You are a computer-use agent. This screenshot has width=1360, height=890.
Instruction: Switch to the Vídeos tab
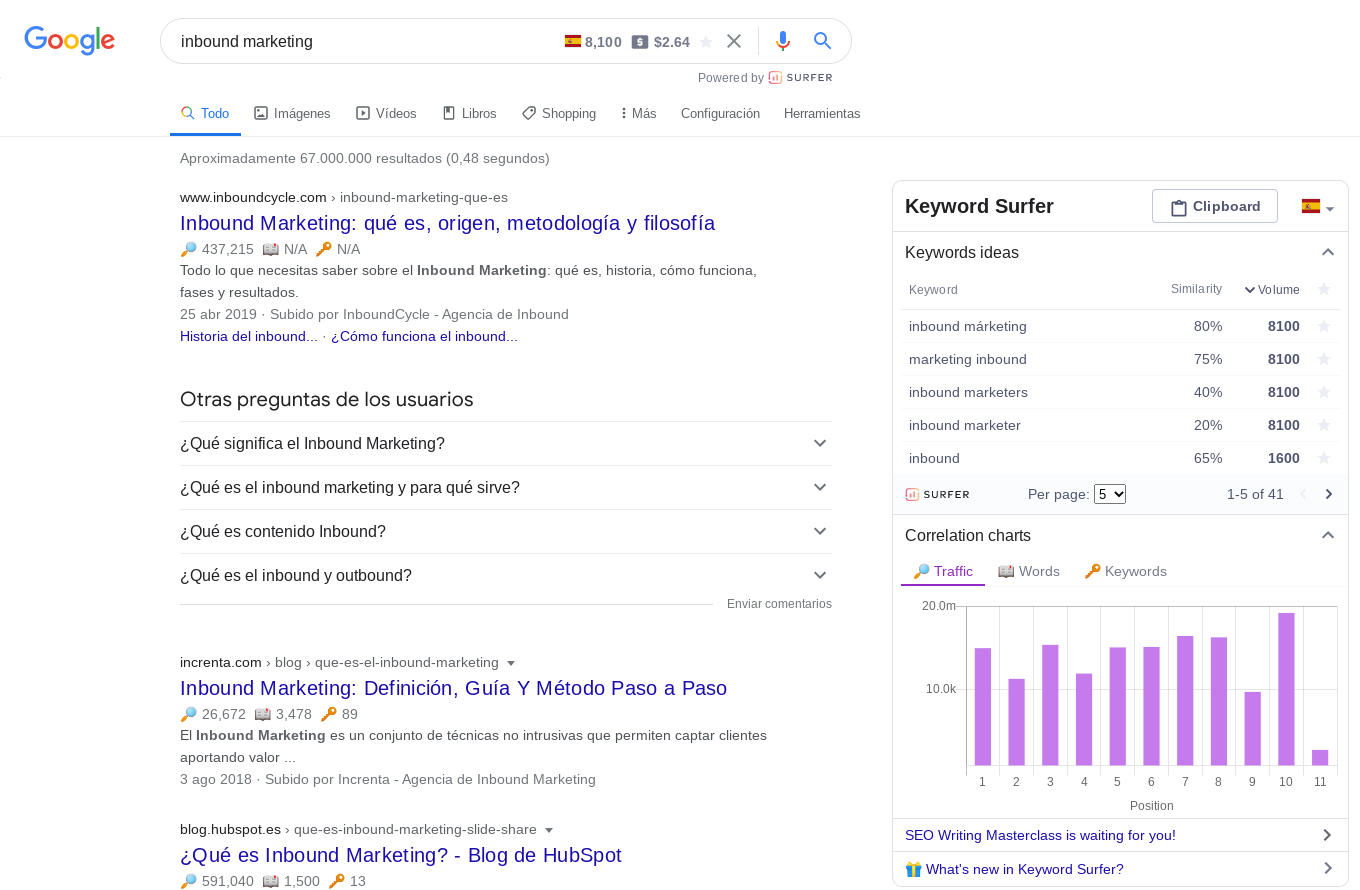(x=386, y=114)
